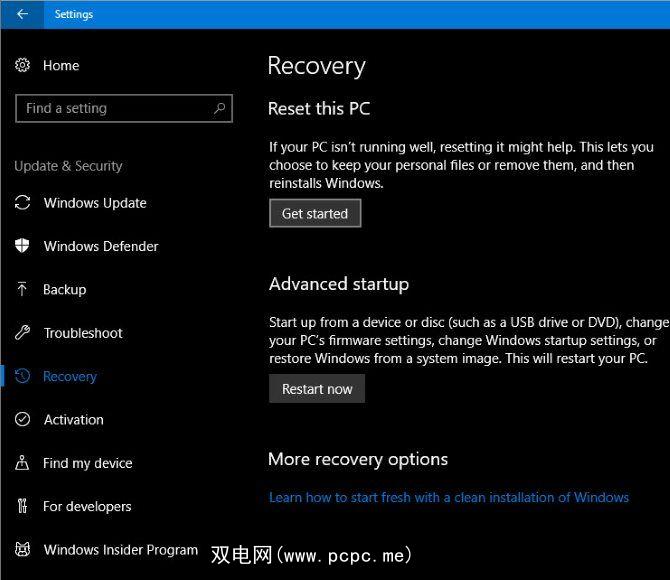Open Windows Insider Program page
The height and width of the screenshot is (580, 670).
[x=121, y=550]
